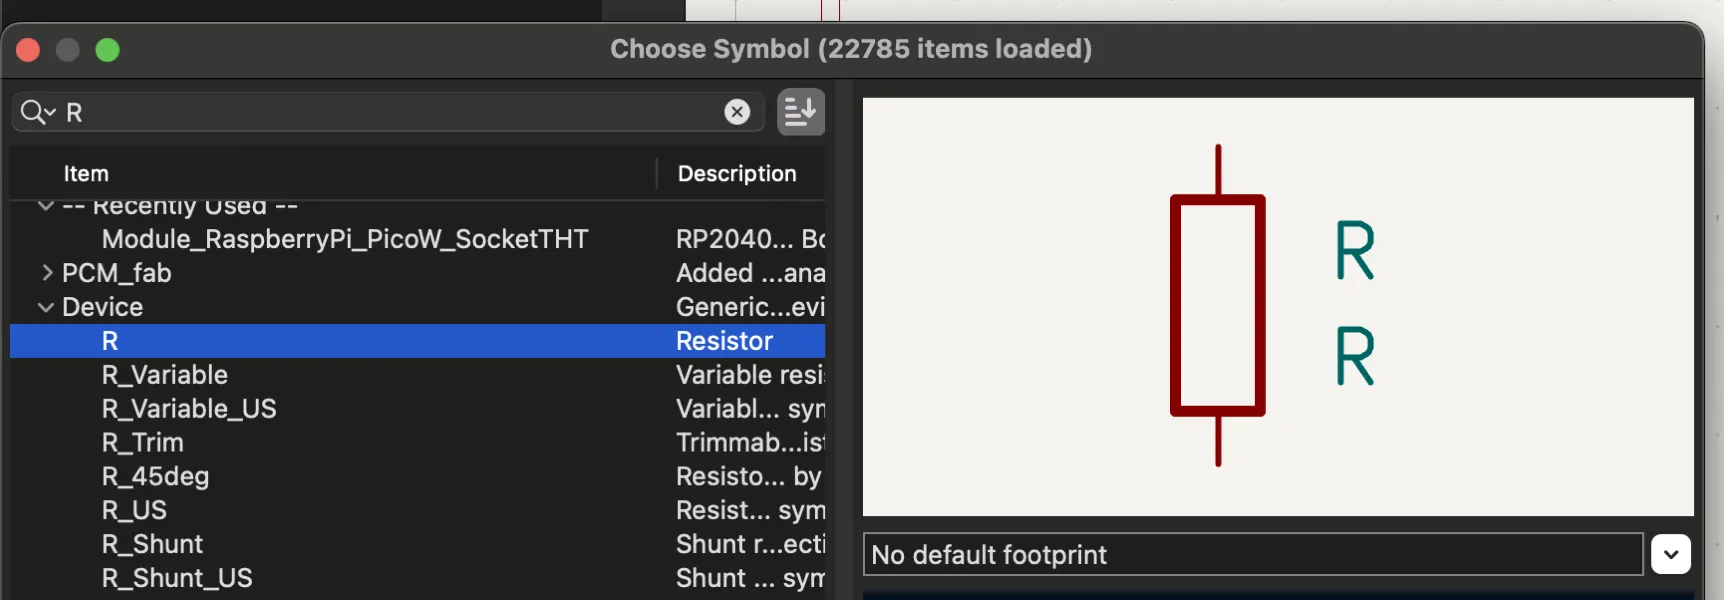Image resolution: width=1724 pixels, height=600 pixels.
Task: Select the R_Variable symbol
Action: pyautogui.click(x=165, y=375)
